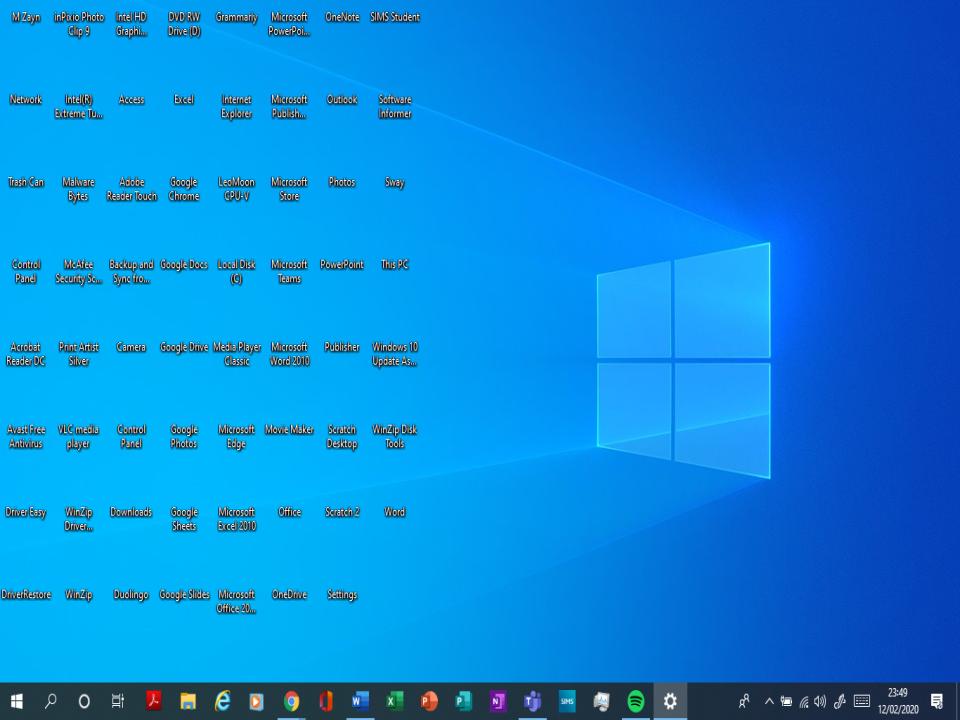Select the 'Sway' desktop shortcut
The width and height of the screenshot is (960, 720).
(395, 182)
